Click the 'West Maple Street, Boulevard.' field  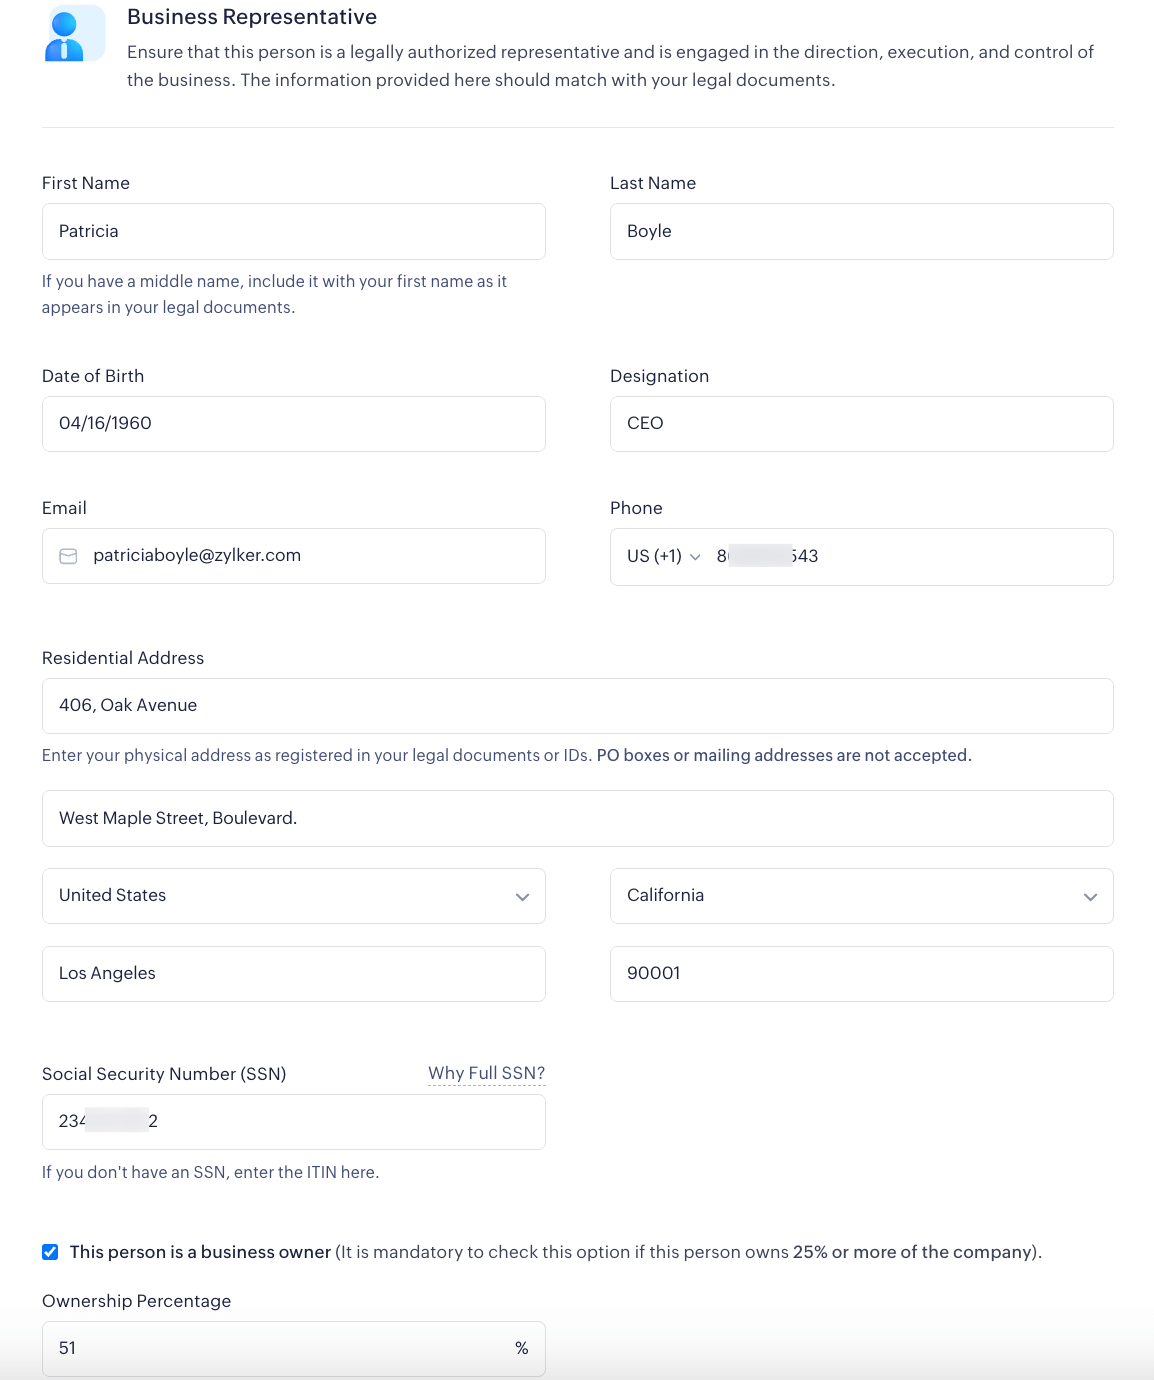click(577, 818)
